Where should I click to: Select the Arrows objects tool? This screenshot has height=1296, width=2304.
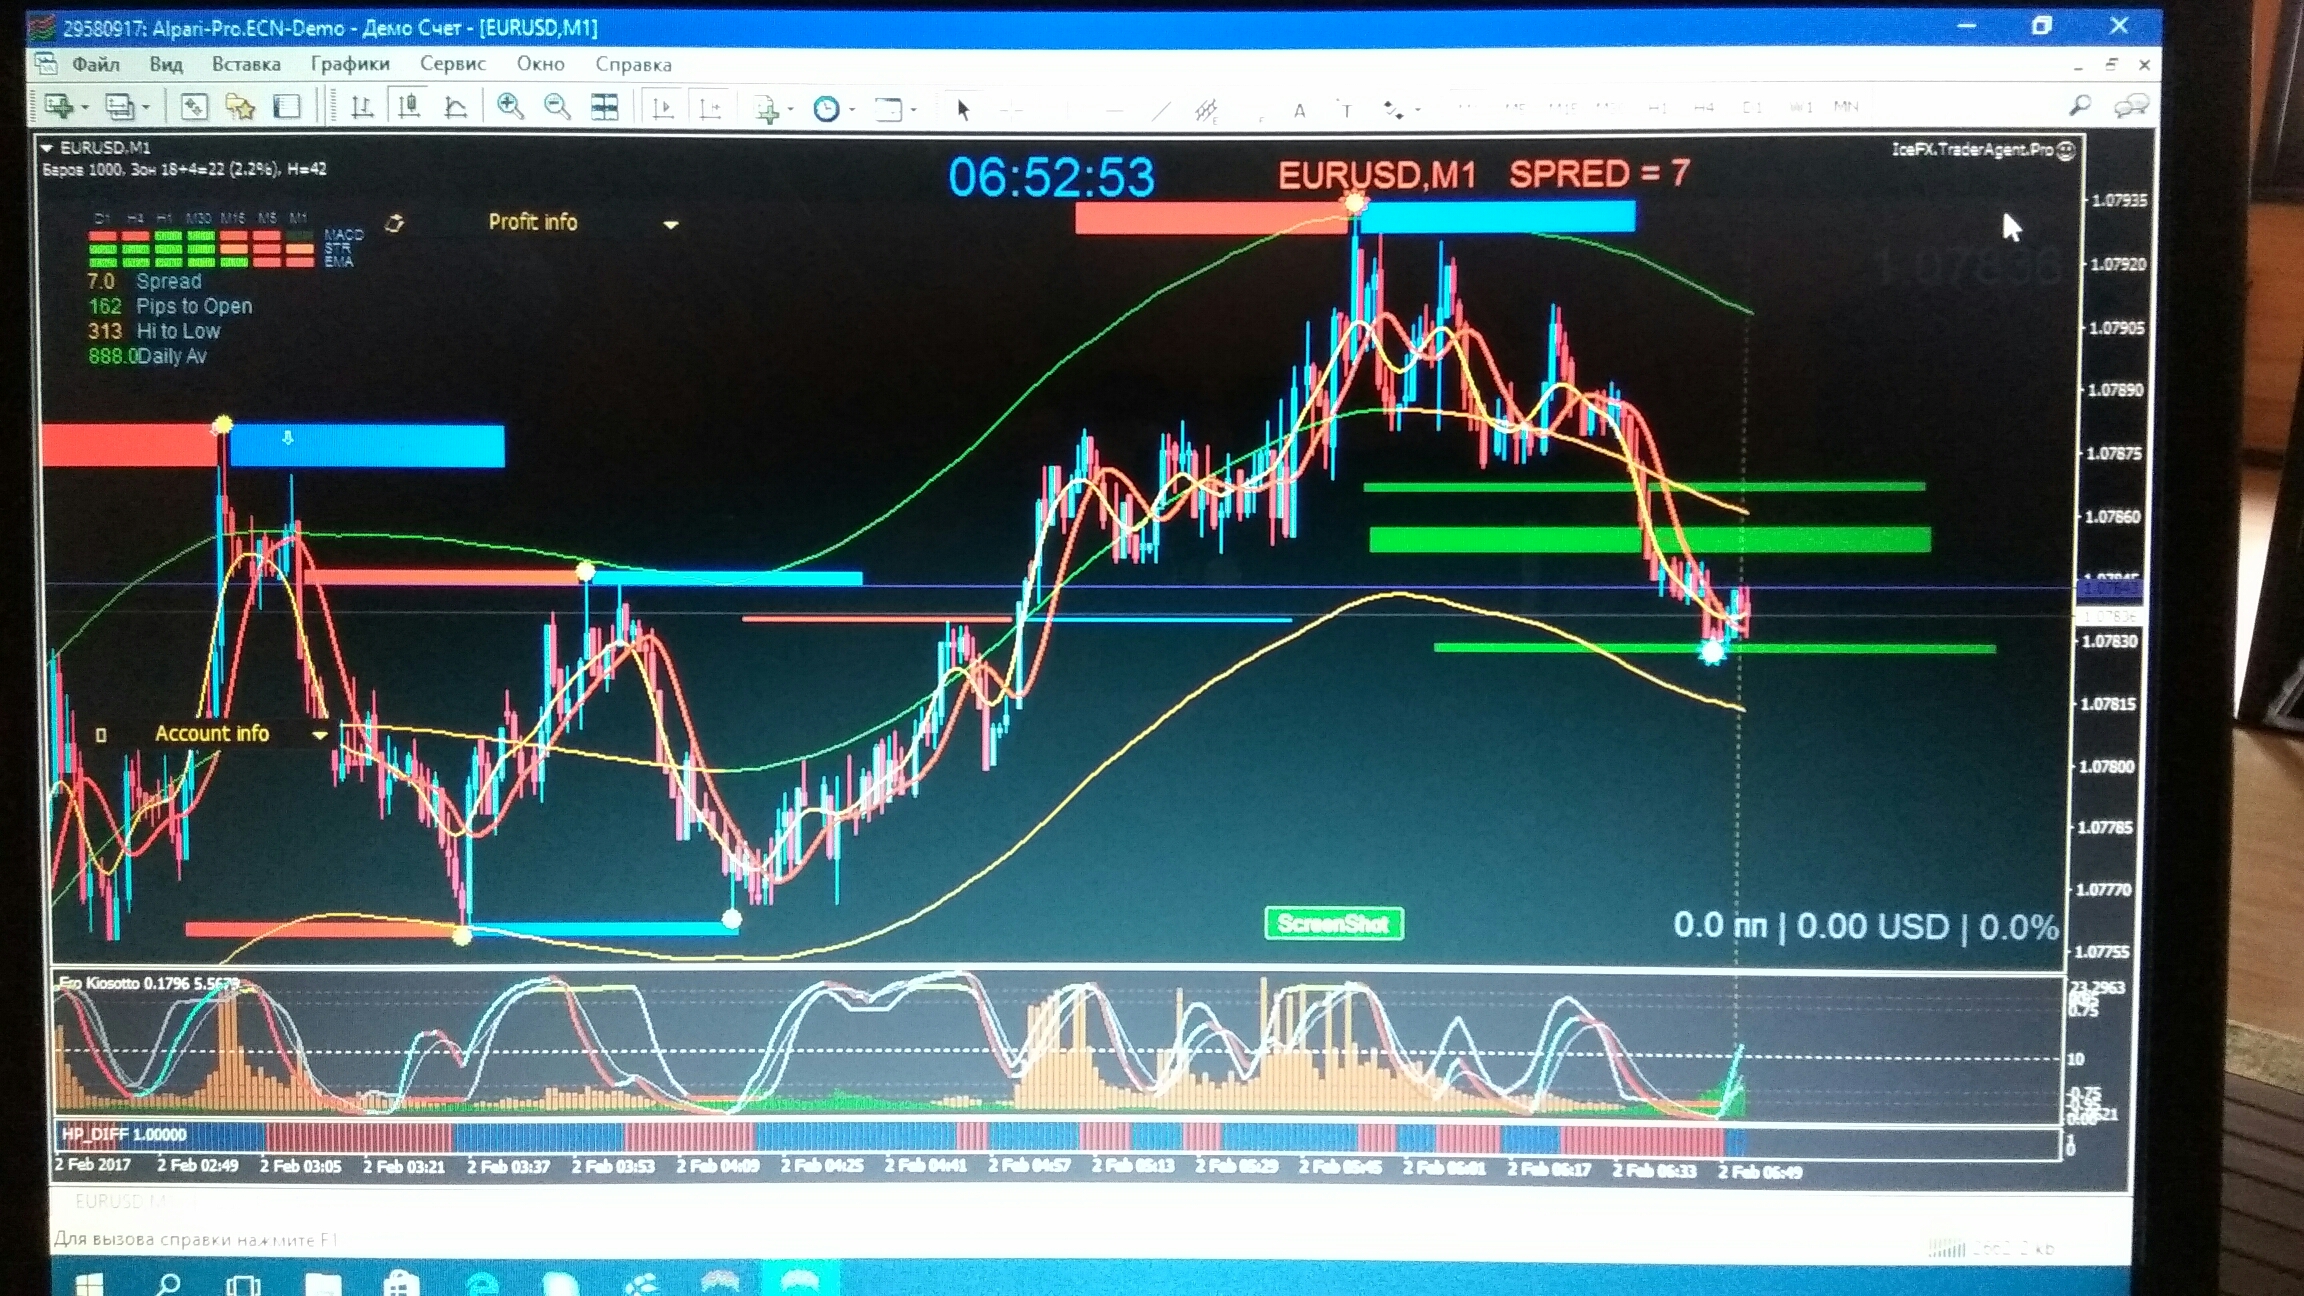pos(1393,110)
